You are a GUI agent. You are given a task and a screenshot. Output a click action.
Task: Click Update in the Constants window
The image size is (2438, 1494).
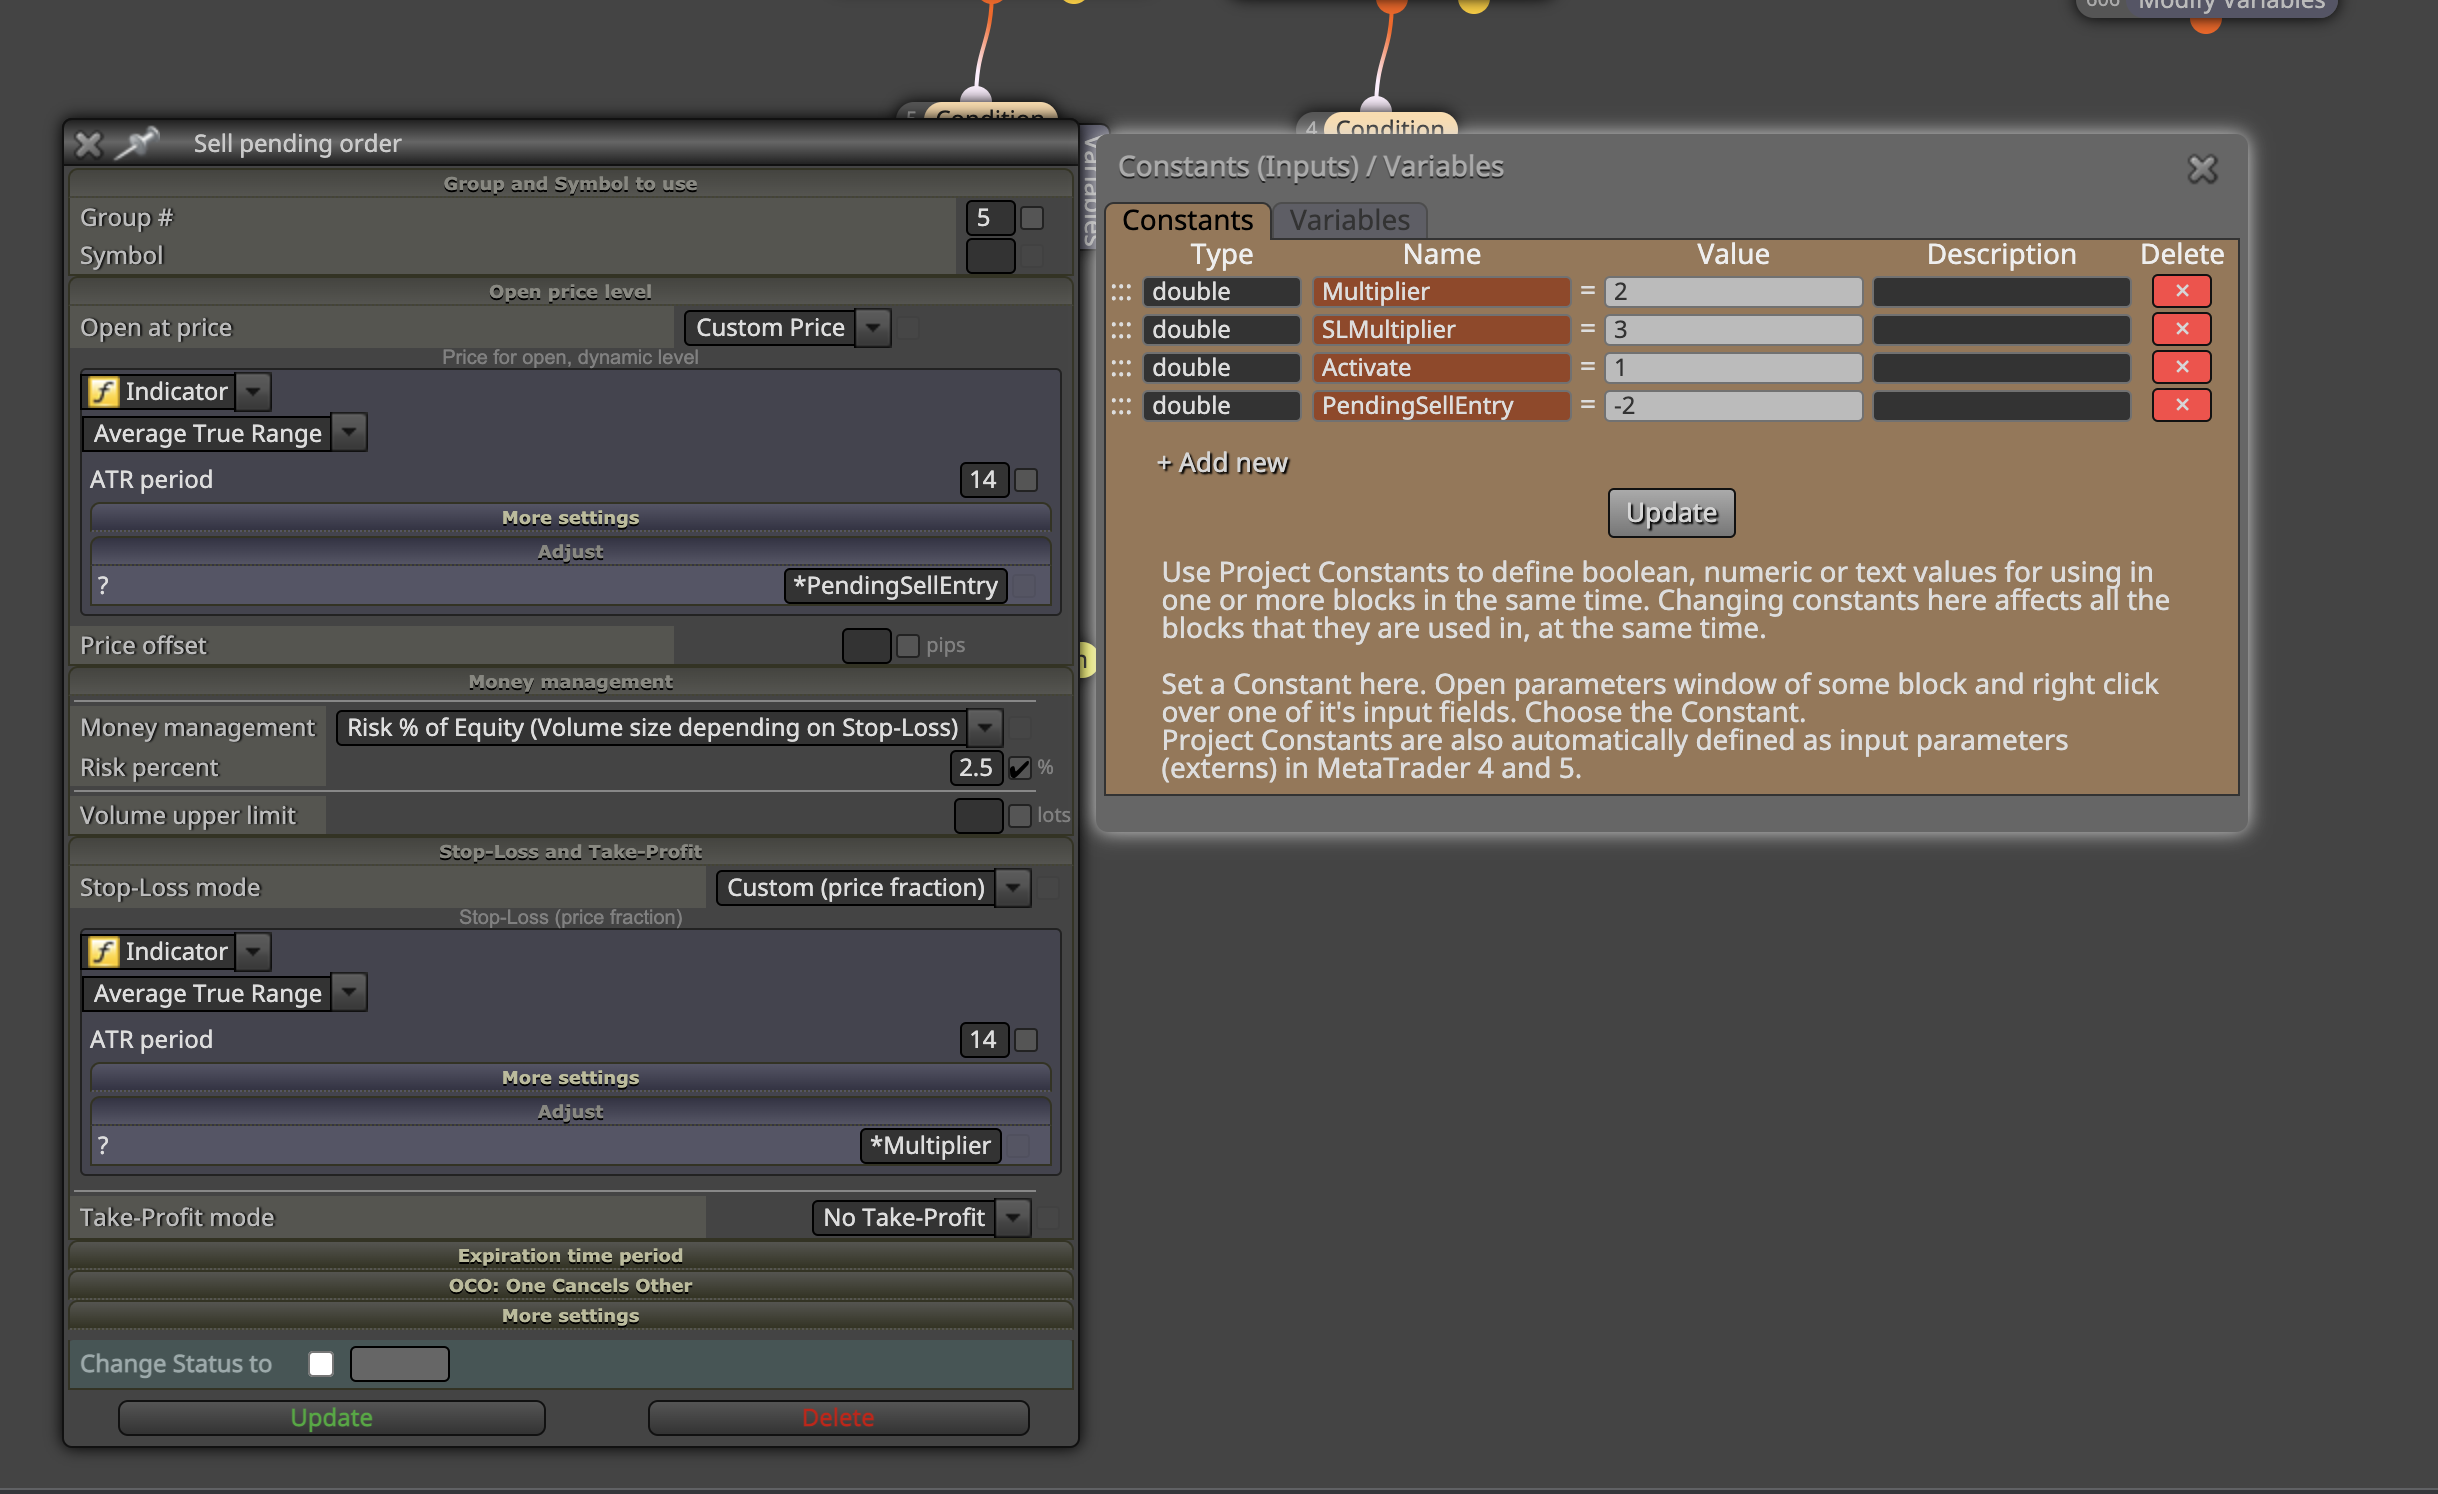tap(1671, 513)
